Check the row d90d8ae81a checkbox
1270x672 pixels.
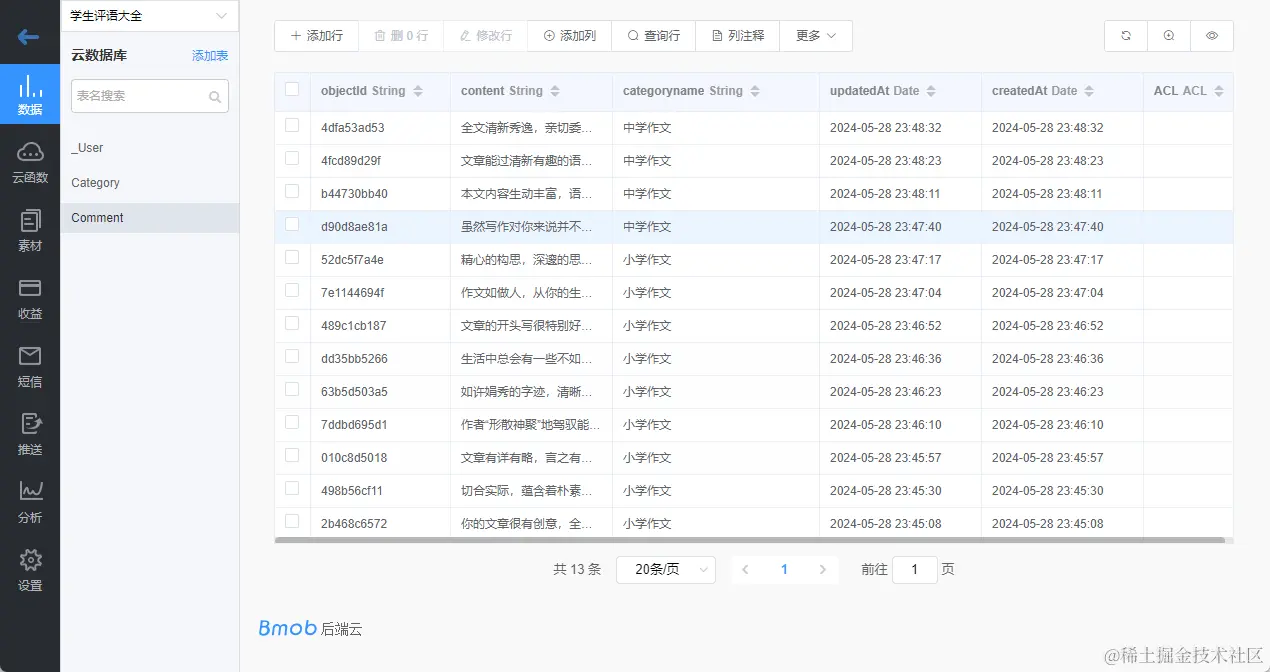point(292,224)
